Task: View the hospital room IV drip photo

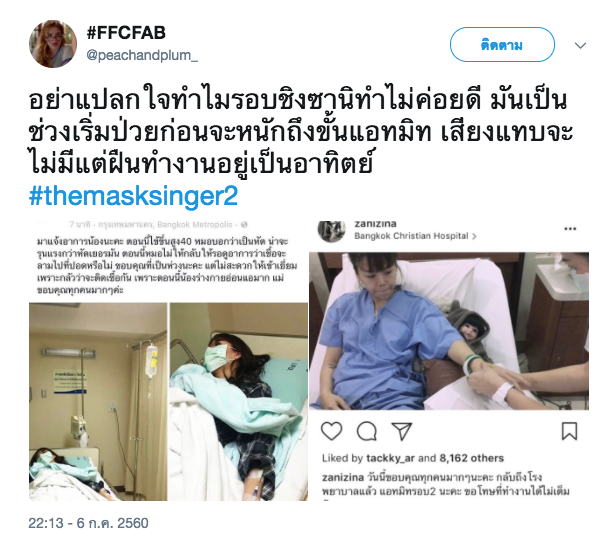Action: tap(98, 402)
